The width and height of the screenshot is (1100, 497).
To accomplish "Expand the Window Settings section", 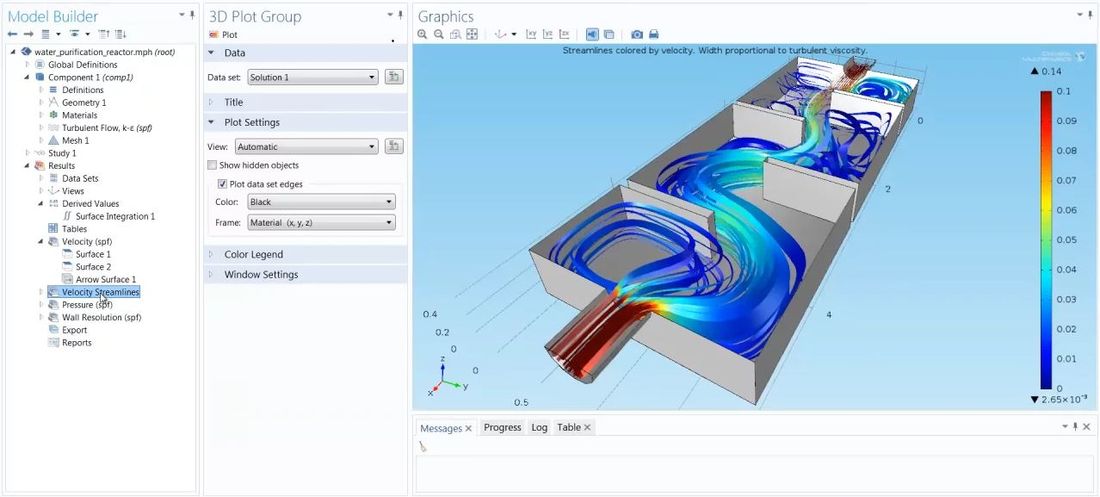I will click(x=210, y=274).
